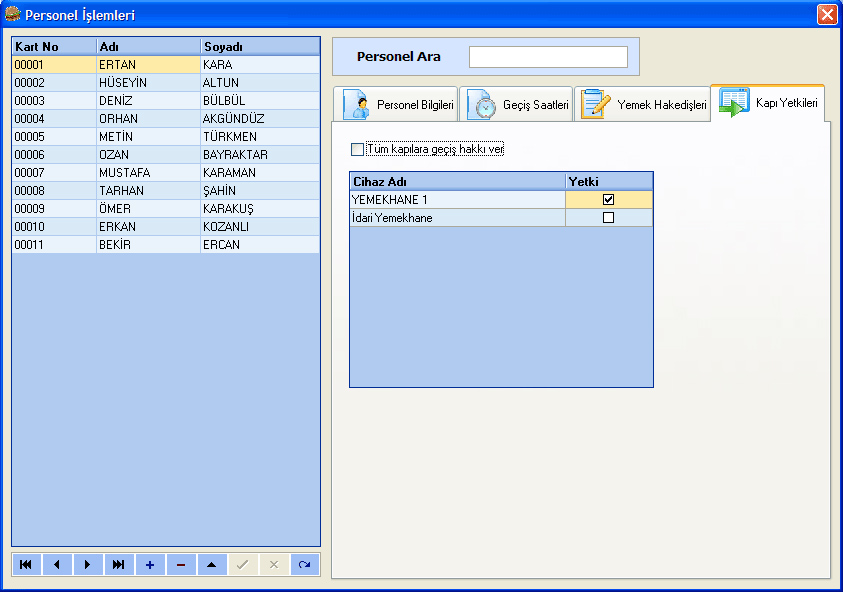Uncheck Yetki for YEMEKHANE 1
The height and width of the screenshot is (592, 843).
point(608,200)
